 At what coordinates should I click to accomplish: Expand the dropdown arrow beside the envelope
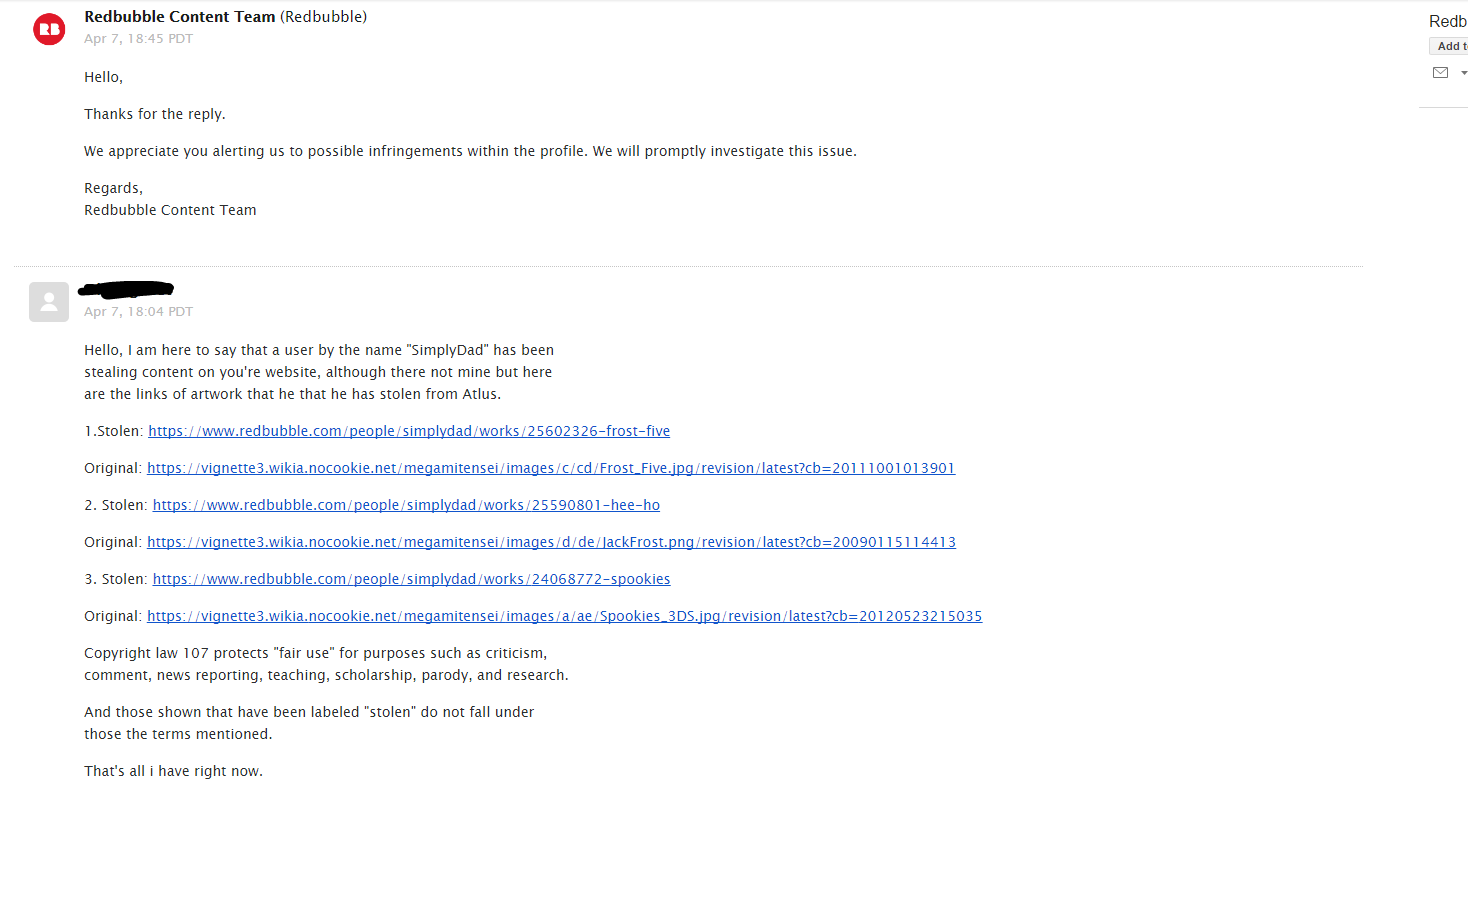1463,73
